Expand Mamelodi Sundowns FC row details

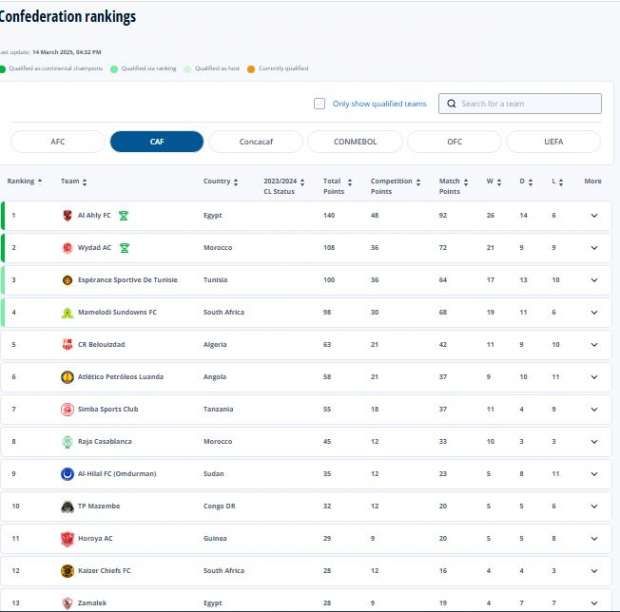coord(594,313)
